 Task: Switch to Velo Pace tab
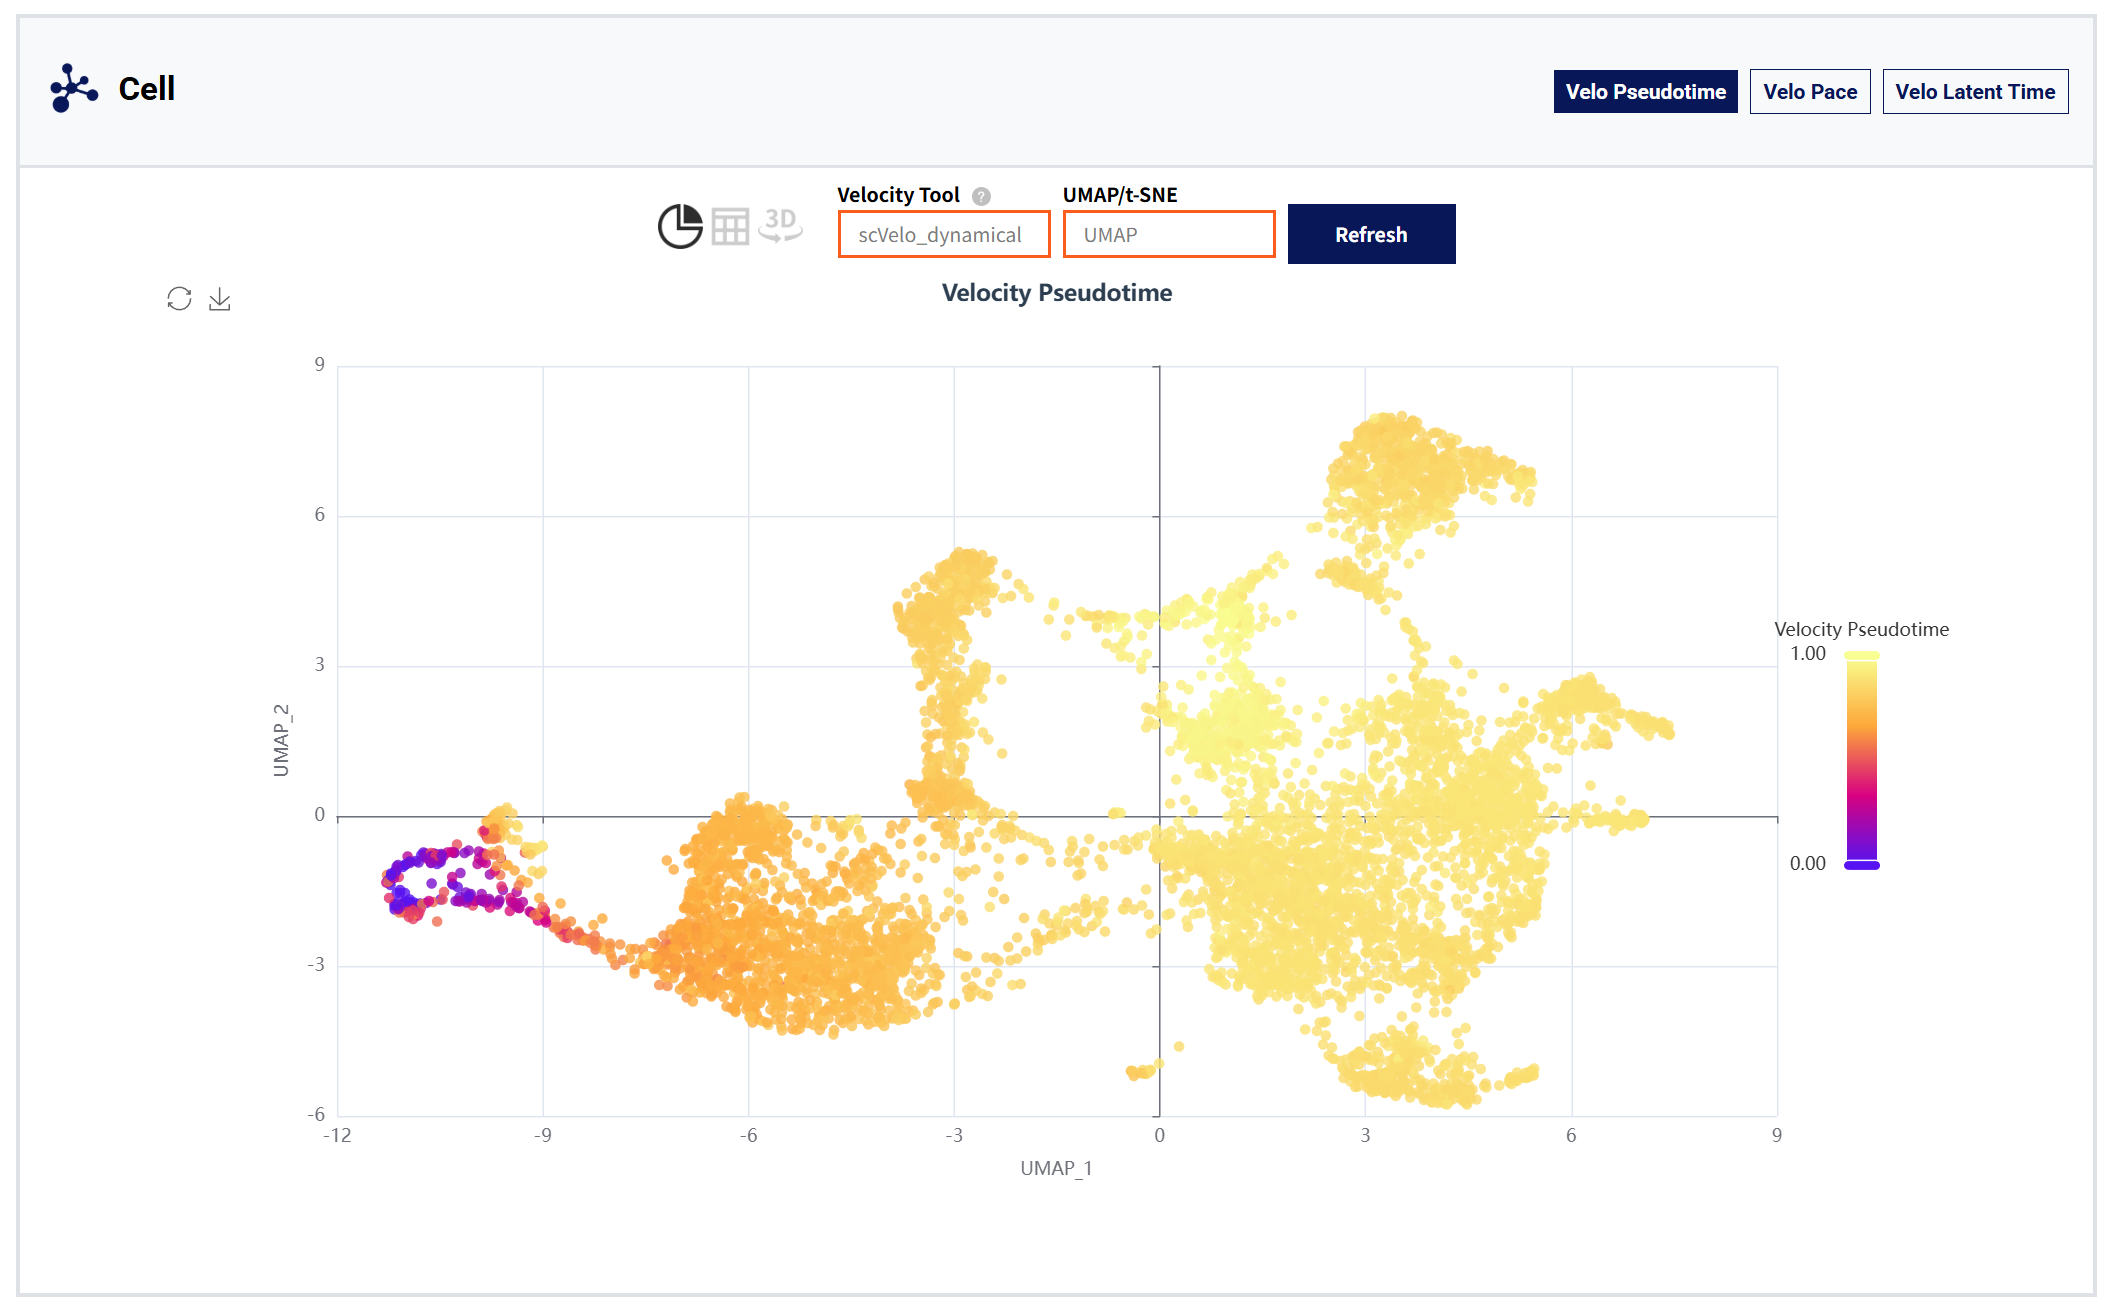coord(1809,92)
